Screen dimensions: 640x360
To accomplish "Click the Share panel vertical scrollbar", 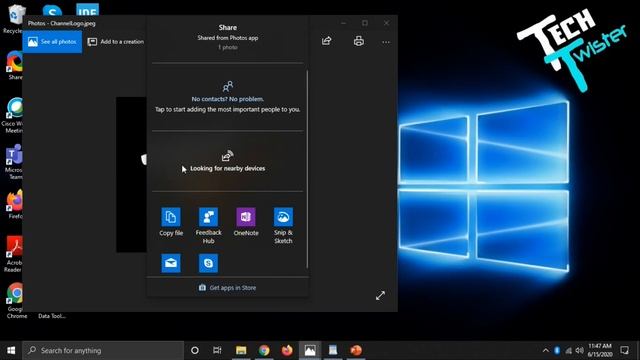I will click(x=307, y=169).
